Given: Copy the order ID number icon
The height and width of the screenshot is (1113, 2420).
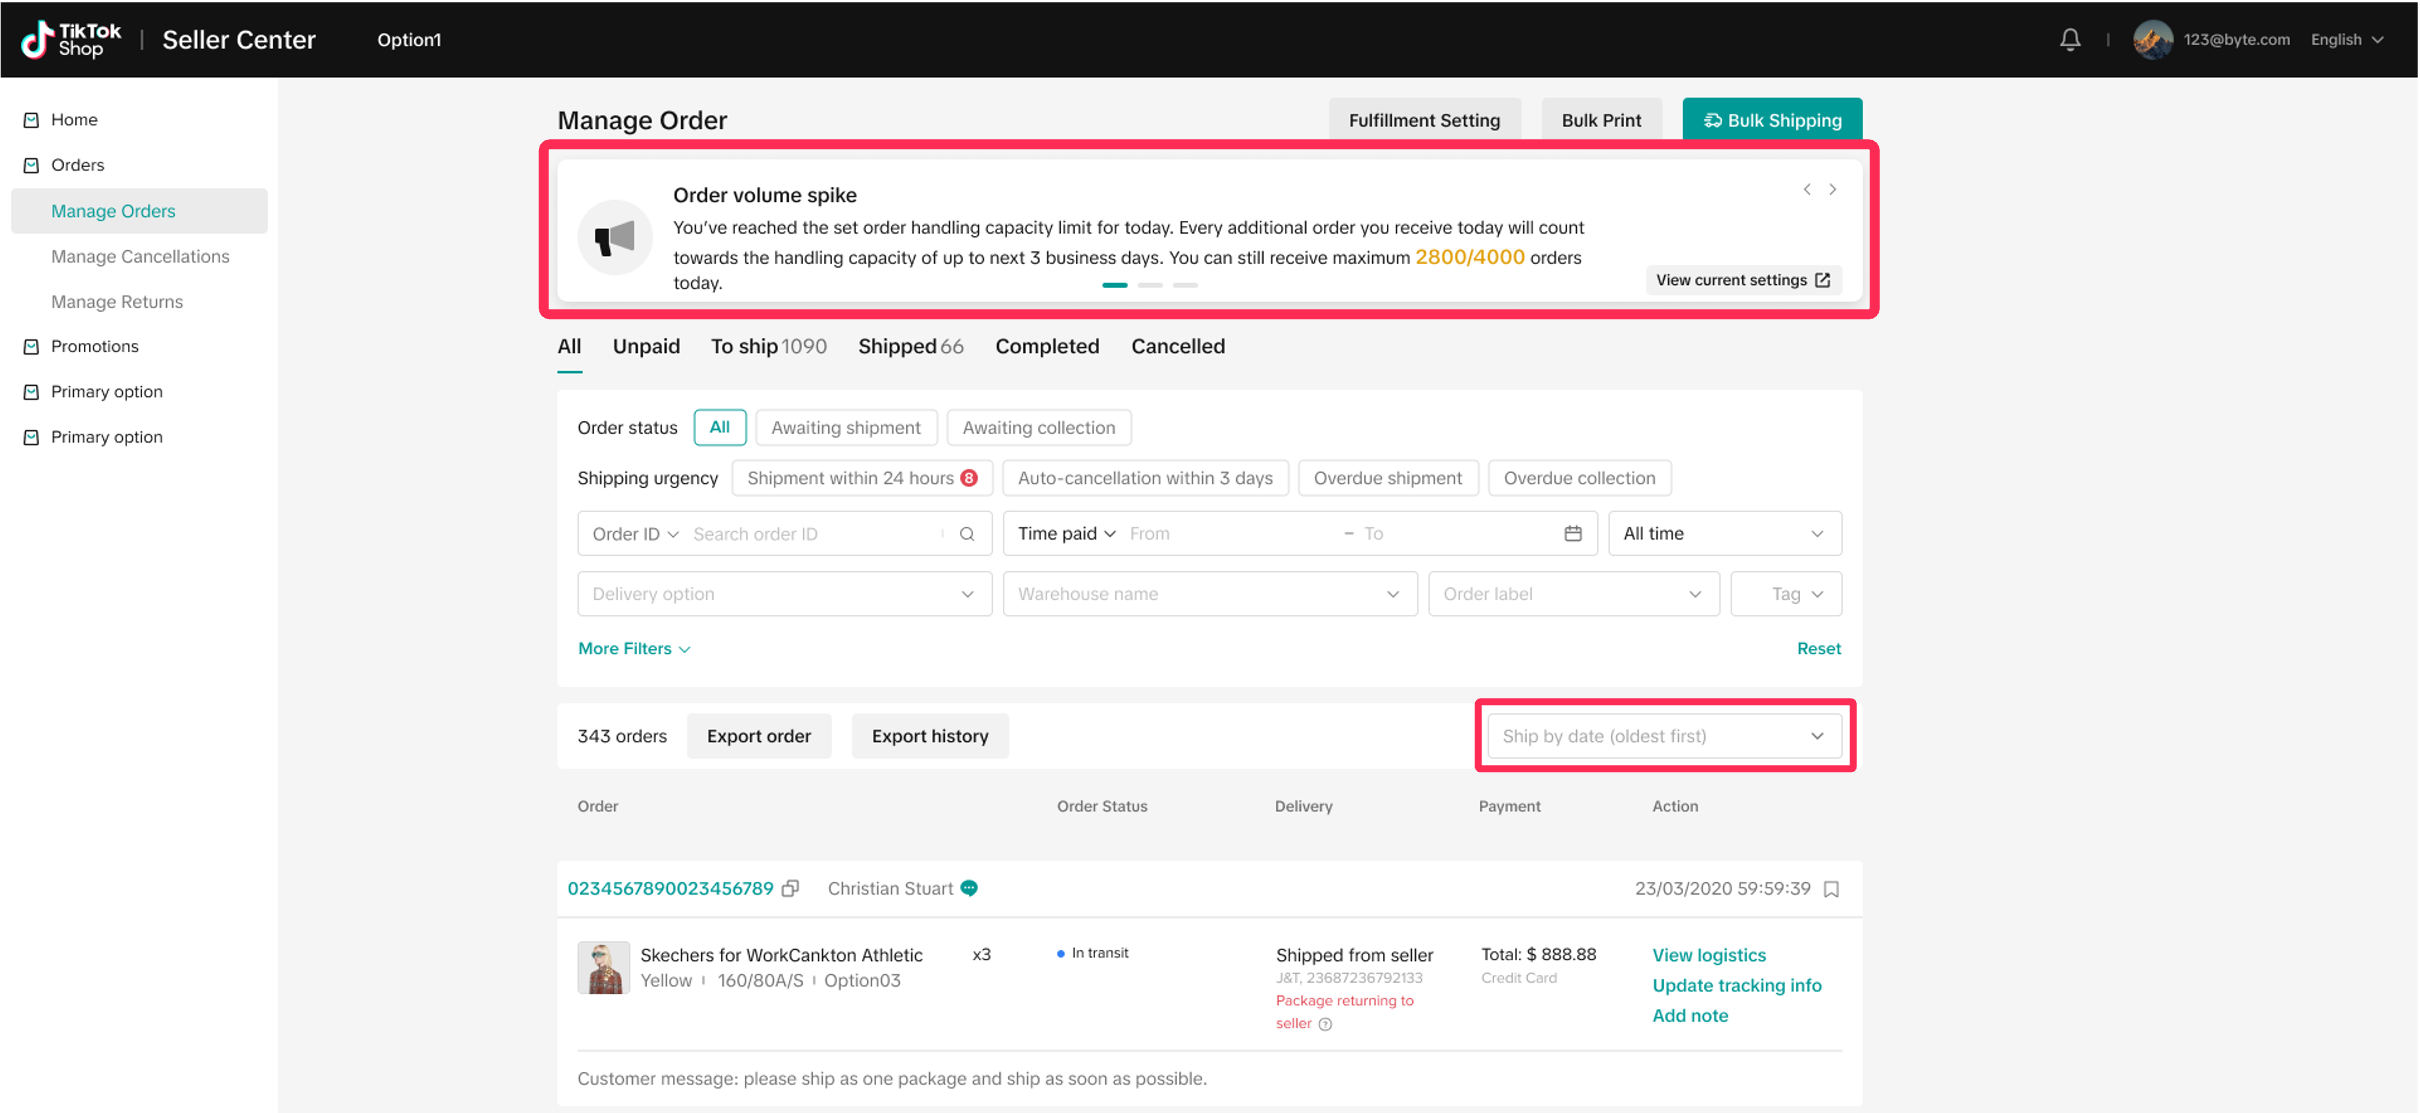Looking at the screenshot, I should [x=790, y=888].
